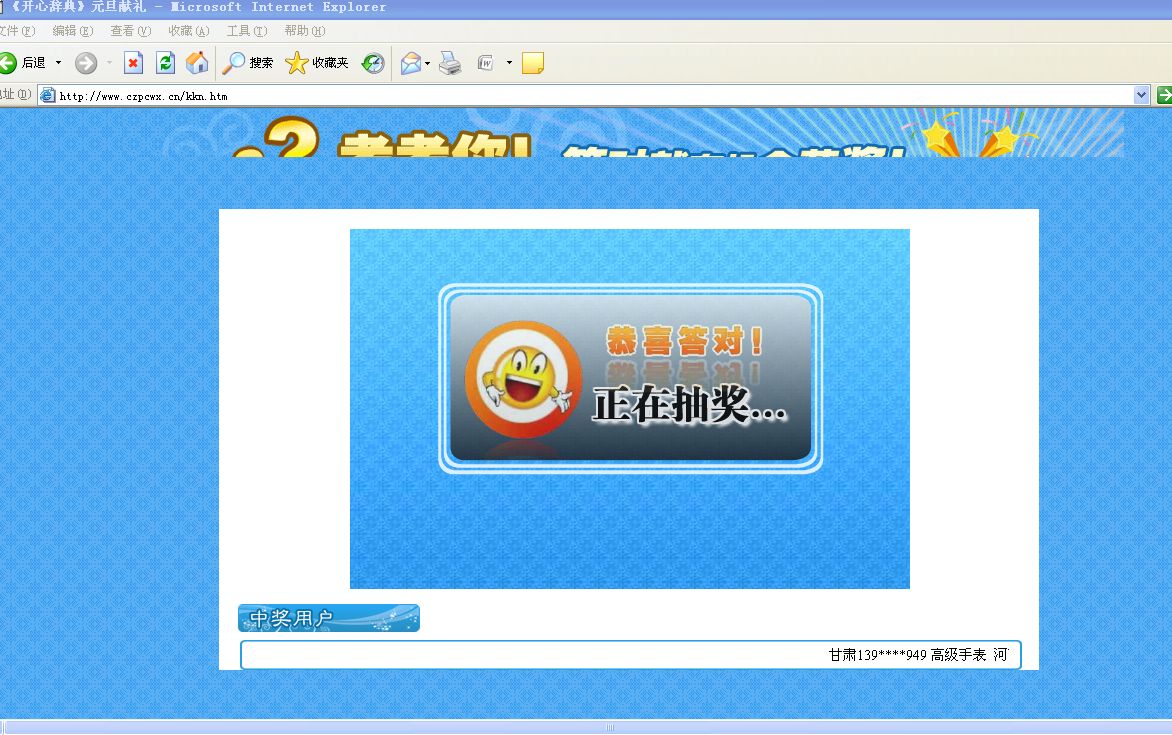Click the green 转到 Go arrow
The height and width of the screenshot is (735, 1172).
1163,95
